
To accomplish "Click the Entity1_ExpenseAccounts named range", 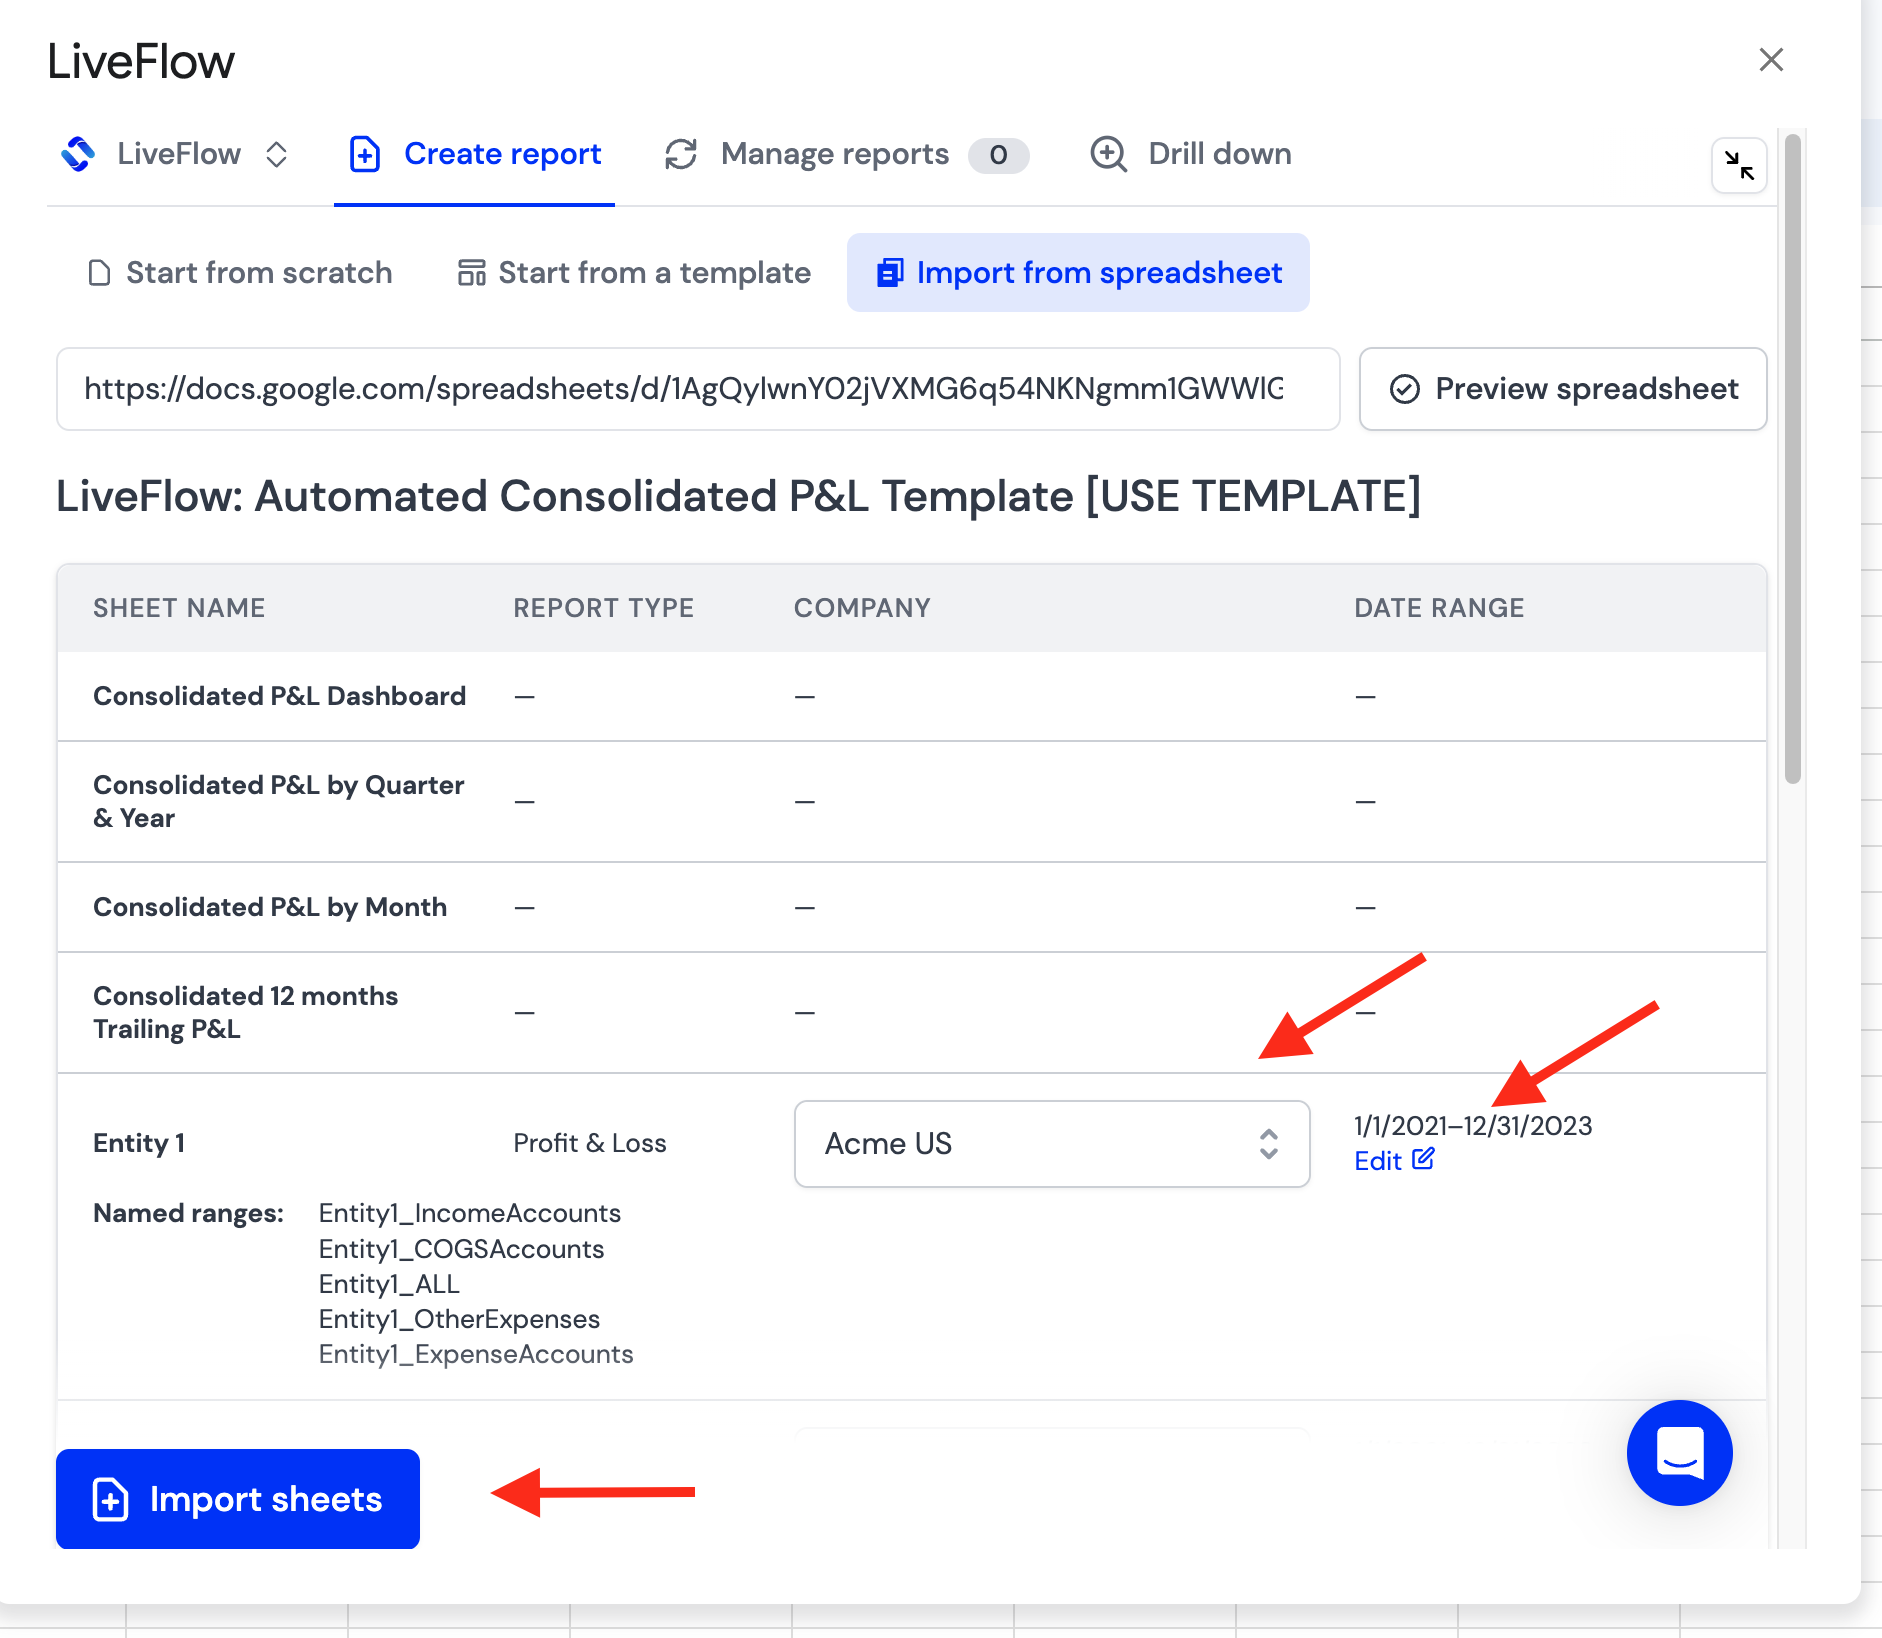I will [476, 1354].
